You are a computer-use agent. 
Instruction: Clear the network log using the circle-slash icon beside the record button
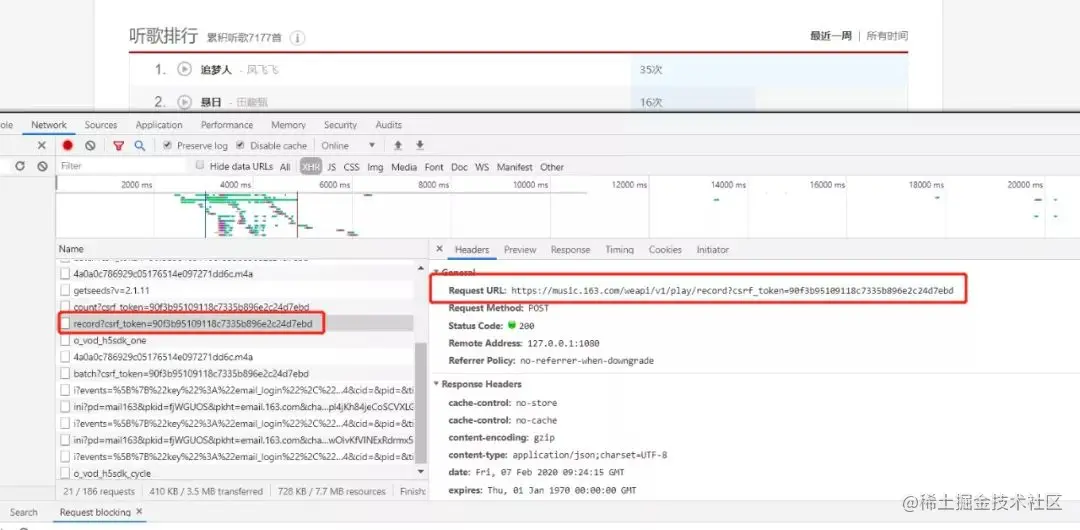[90, 145]
